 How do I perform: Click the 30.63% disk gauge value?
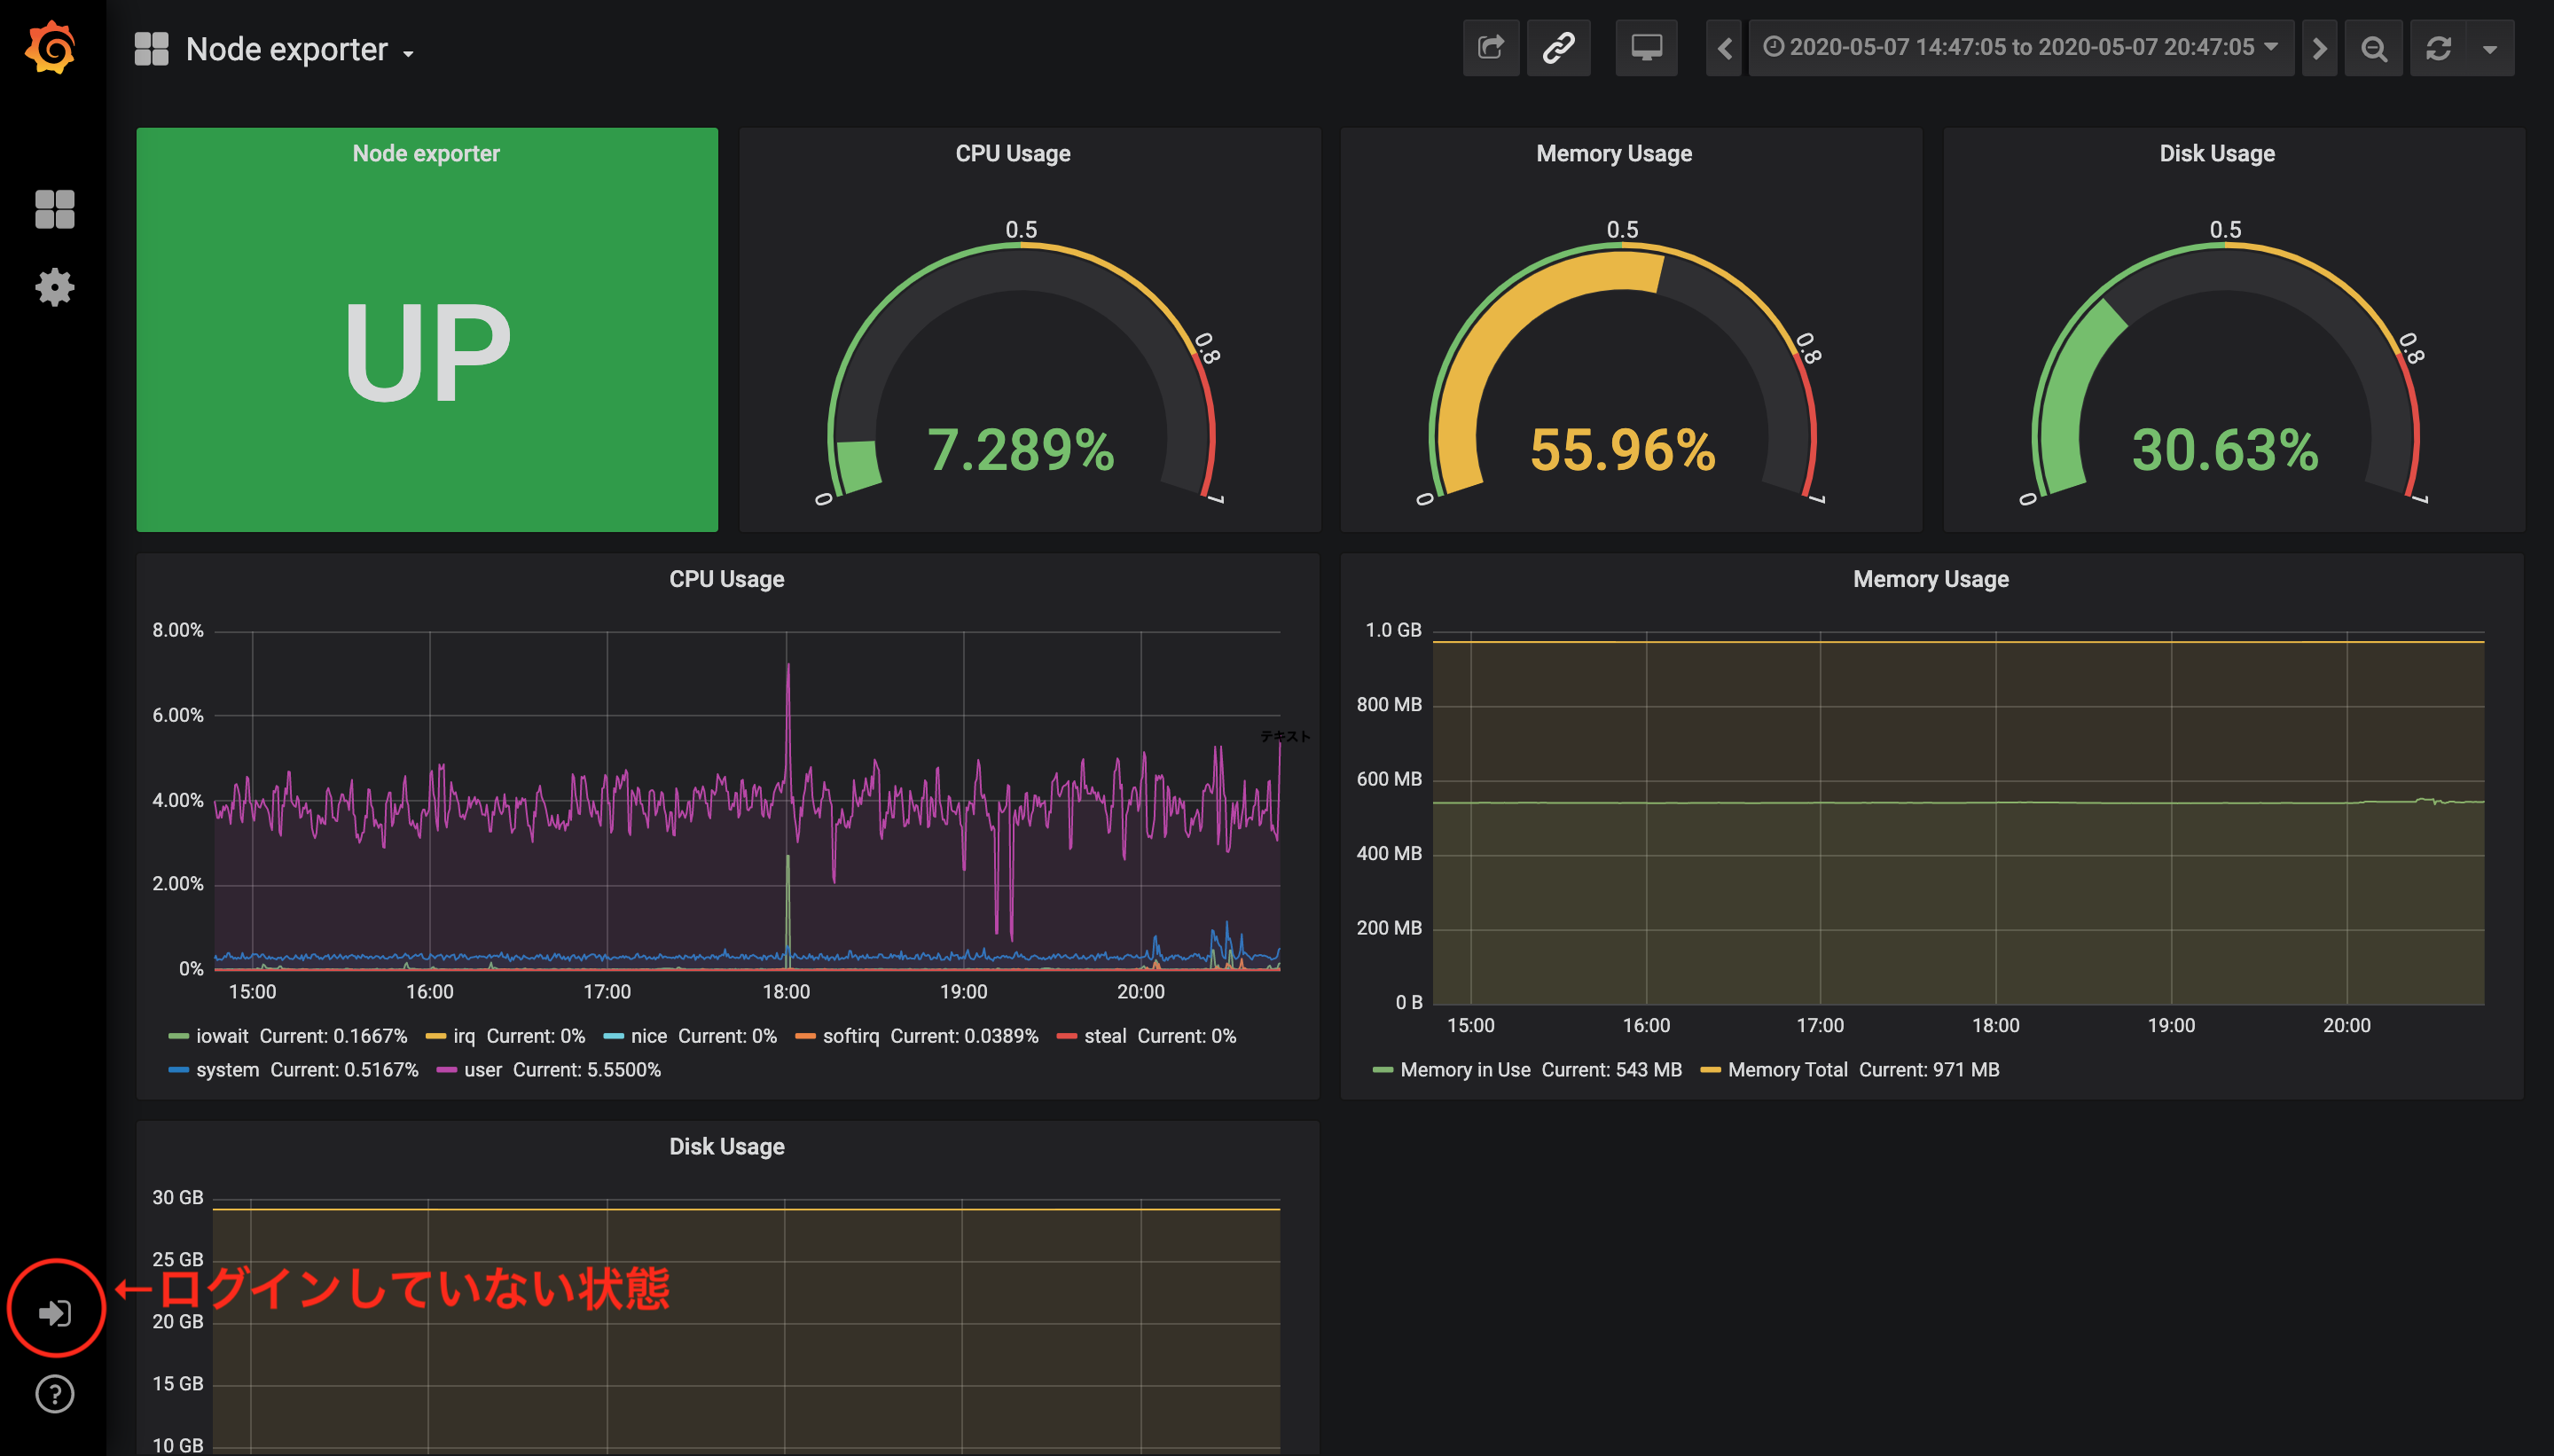pos(2225,449)
